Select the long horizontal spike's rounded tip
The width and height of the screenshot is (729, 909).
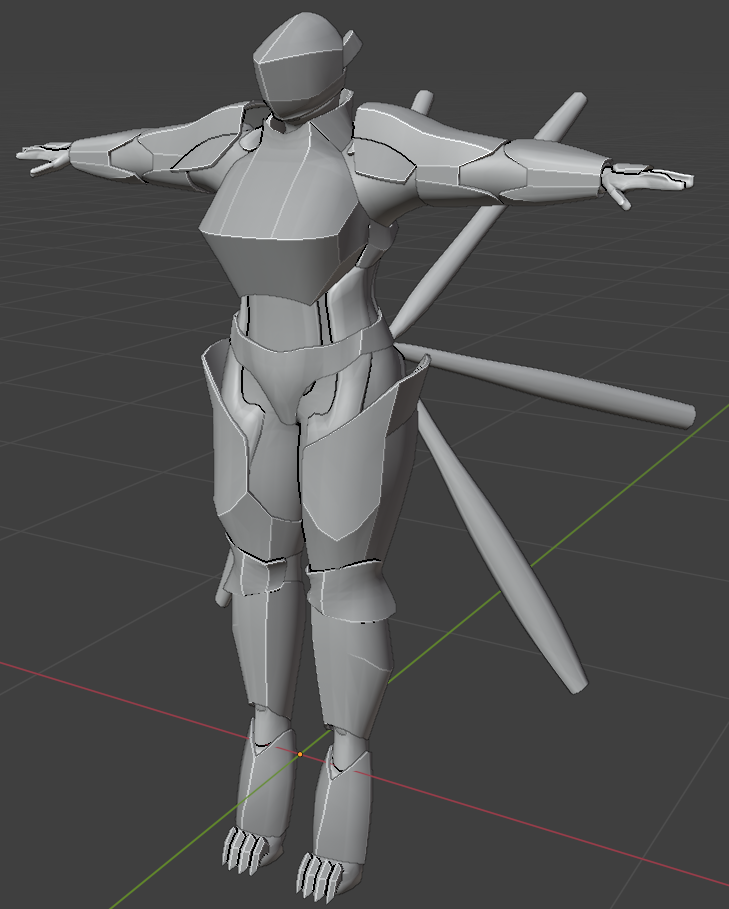[684, 416]
